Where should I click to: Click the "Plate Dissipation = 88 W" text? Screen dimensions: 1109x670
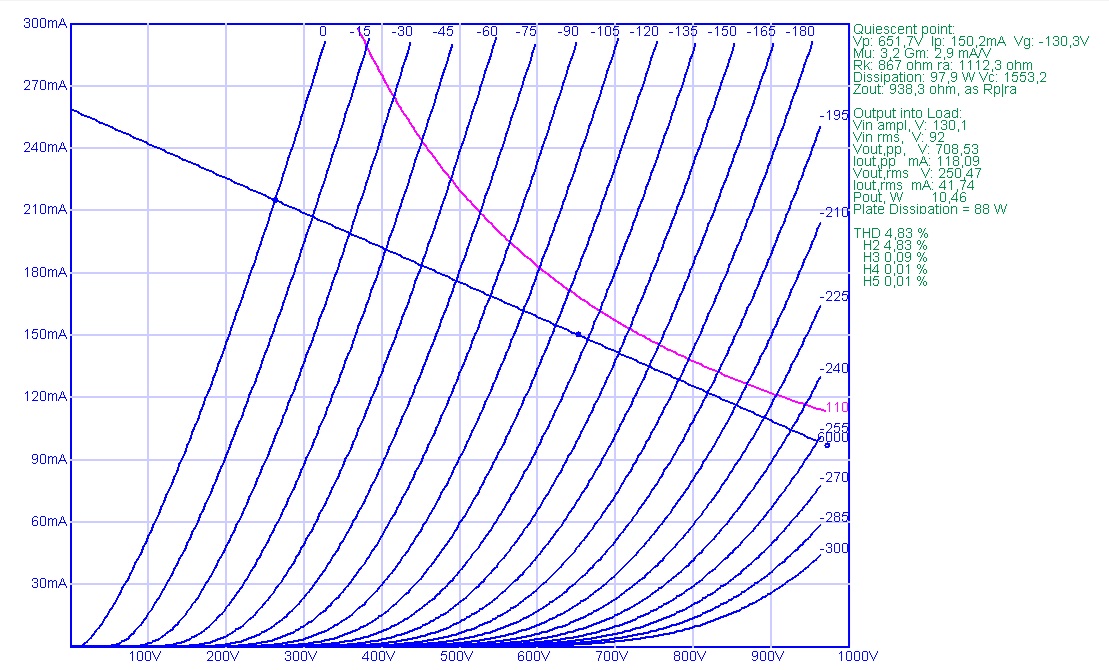point(930,209)
